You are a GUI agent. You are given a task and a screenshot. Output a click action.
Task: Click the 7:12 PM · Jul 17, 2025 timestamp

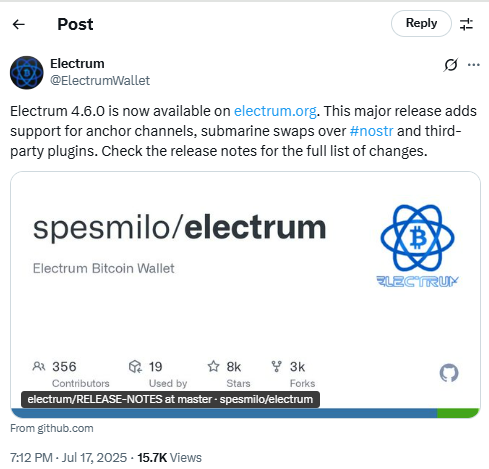(68, 458)
